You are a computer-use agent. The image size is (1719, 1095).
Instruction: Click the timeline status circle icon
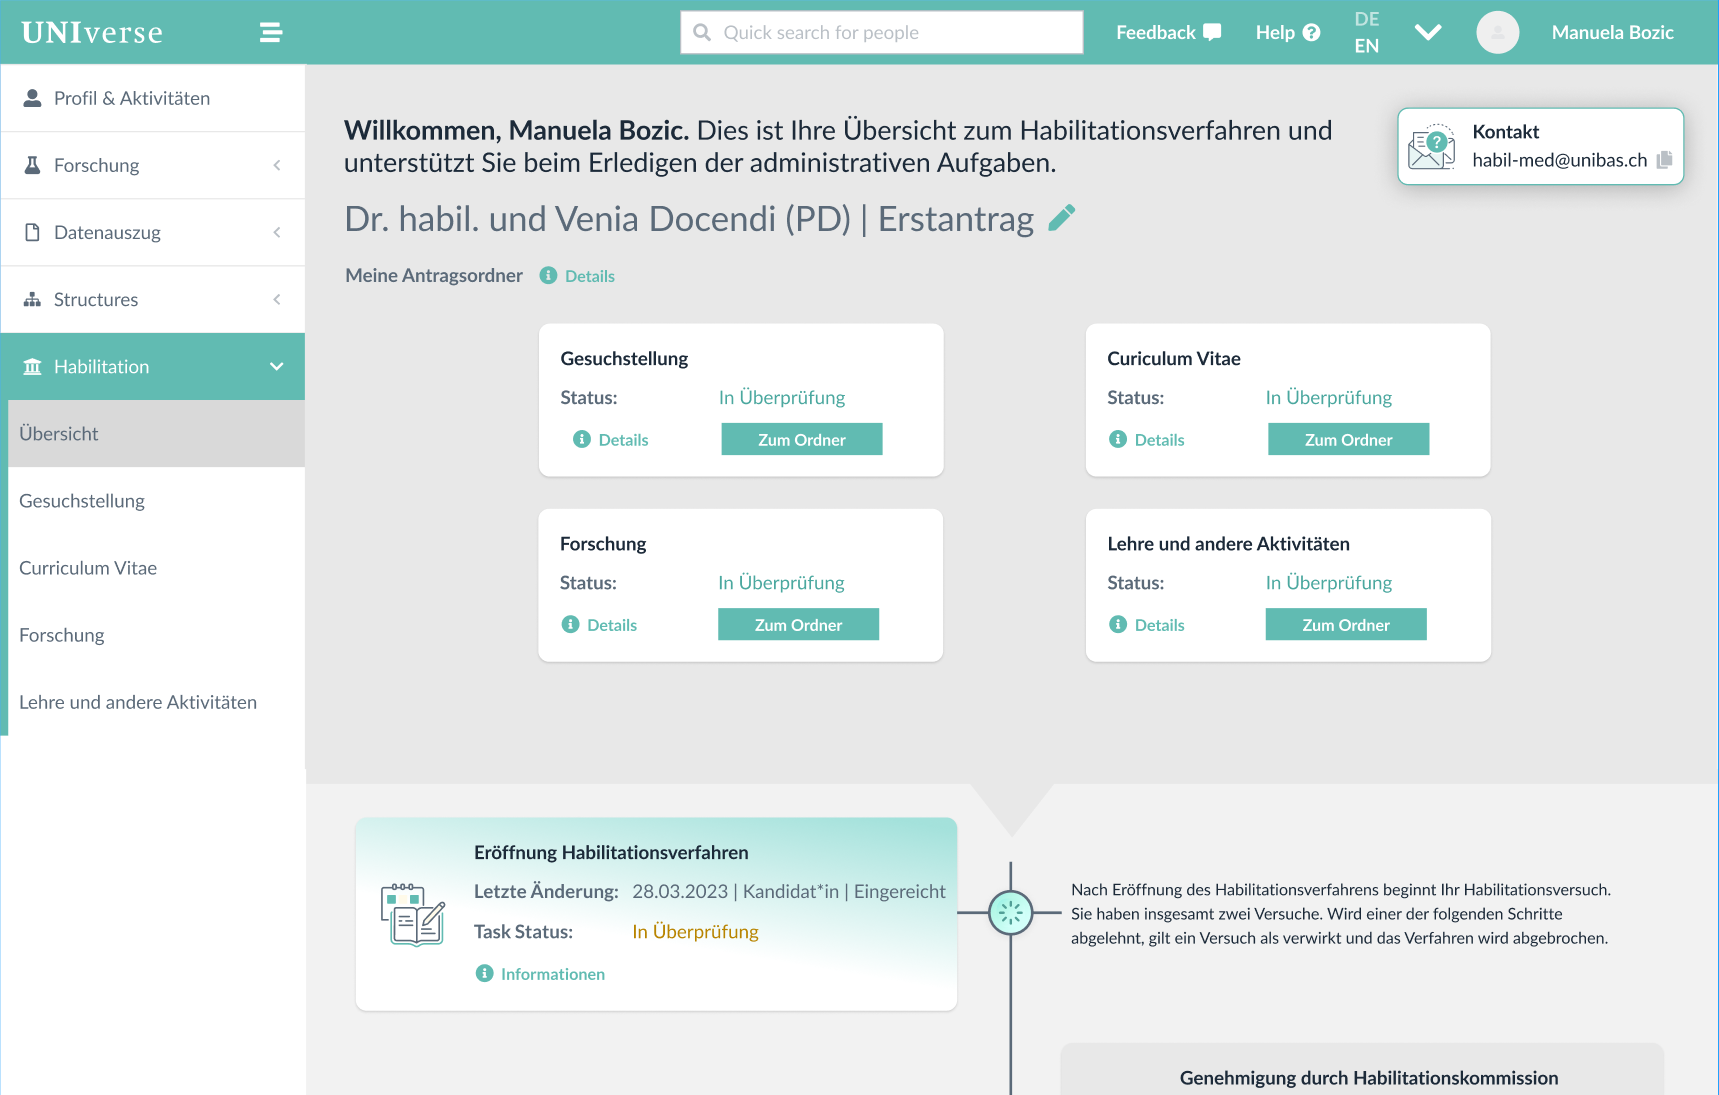1010,913
